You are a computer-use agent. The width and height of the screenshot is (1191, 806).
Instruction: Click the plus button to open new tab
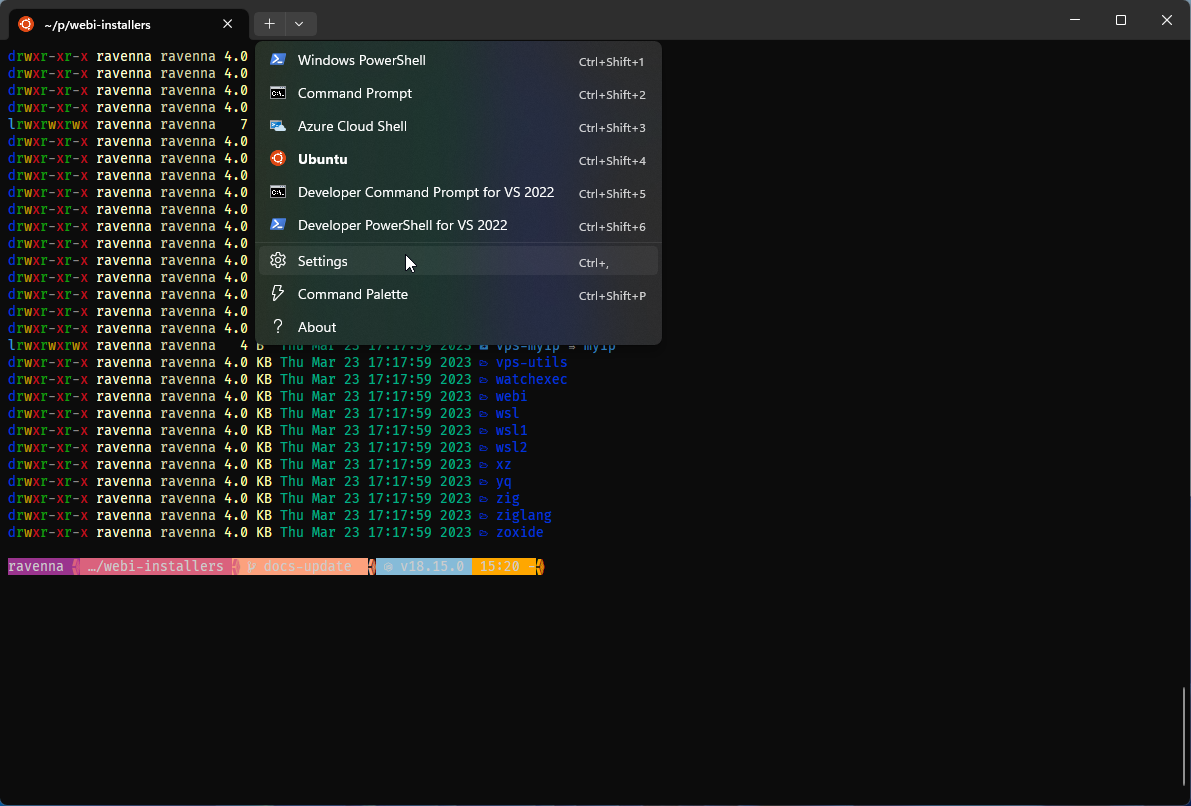click(268, 23)
